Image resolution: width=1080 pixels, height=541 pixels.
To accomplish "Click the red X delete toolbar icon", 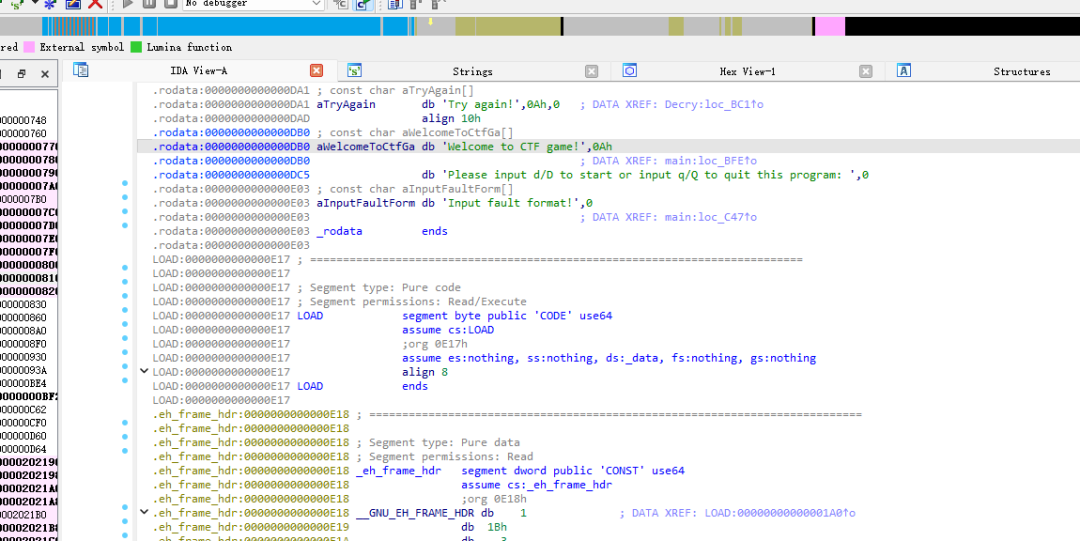I will (x=95, y=3).
